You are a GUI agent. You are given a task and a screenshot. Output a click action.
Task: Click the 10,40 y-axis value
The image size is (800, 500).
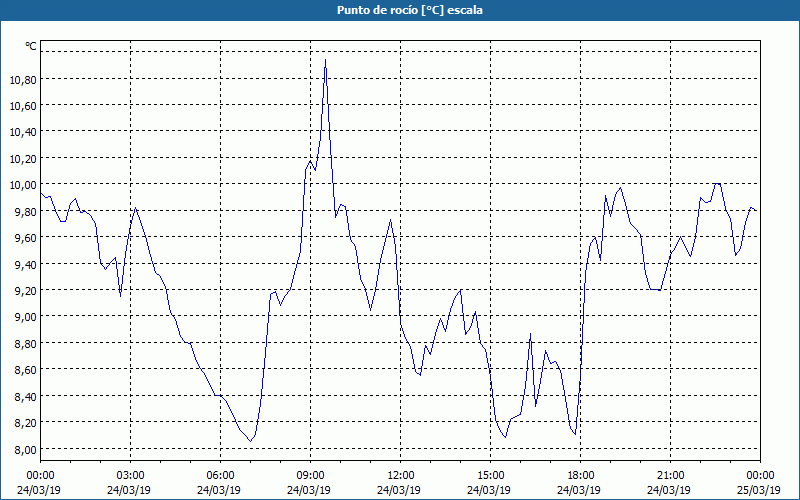pyautogui.click(x=23, y=132)
